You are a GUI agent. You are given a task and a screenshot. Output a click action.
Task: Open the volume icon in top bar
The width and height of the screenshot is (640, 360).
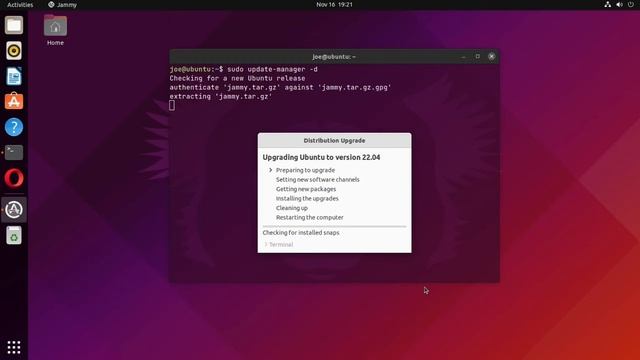click(x=619, y=4)
